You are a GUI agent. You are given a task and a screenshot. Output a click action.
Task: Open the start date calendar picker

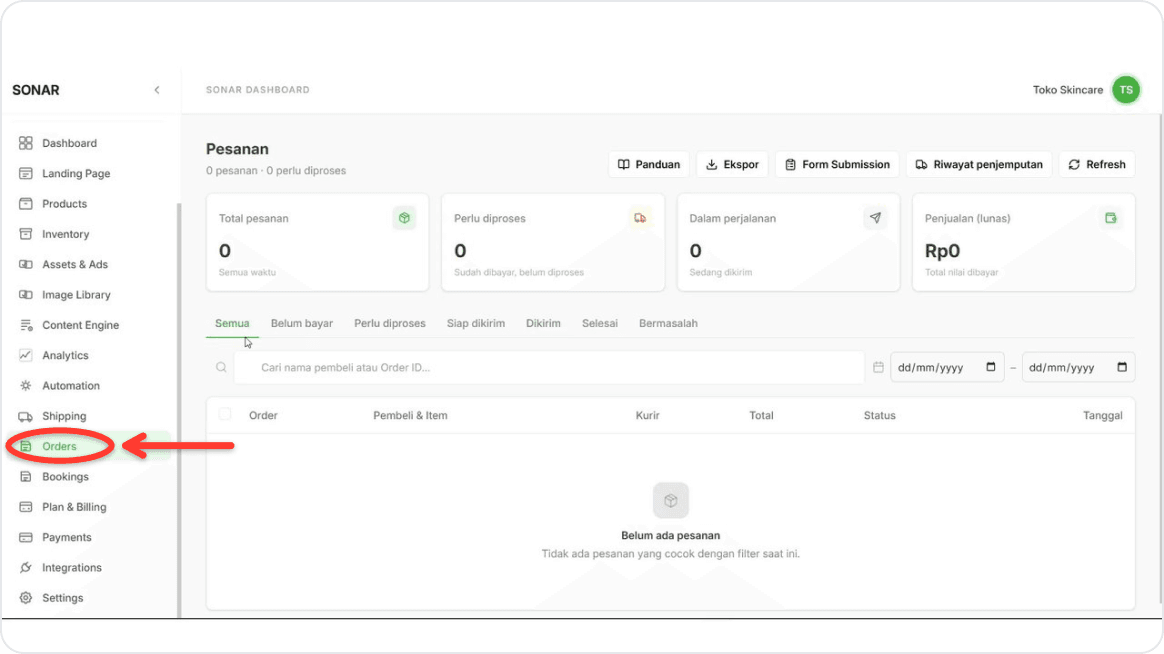(x=990, y=367)
